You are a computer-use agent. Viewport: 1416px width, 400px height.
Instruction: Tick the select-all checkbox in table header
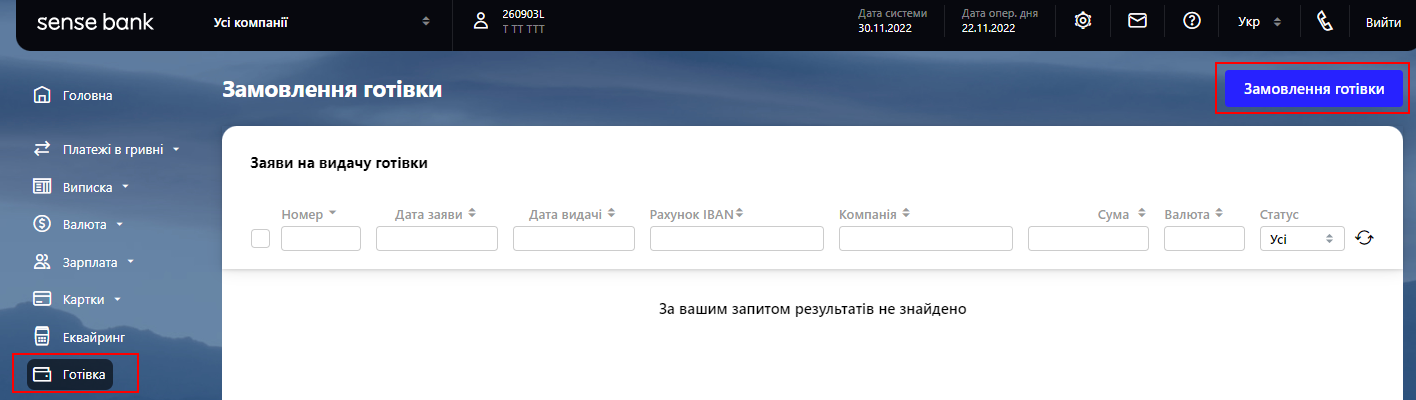(260, 238)
